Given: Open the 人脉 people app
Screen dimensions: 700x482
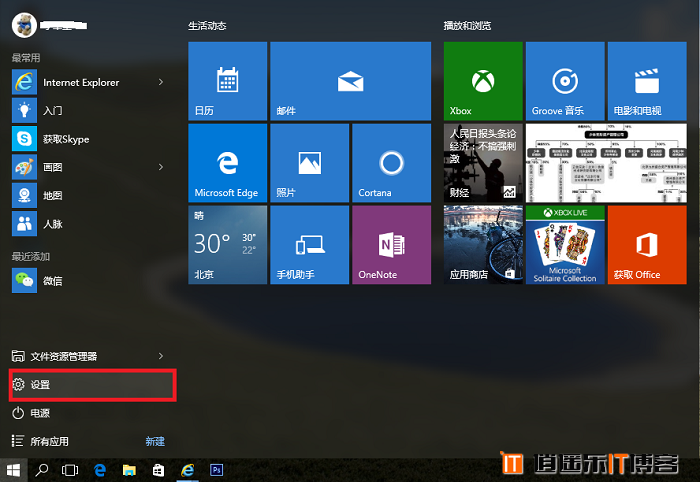Looking at the screenshot, I should coord(89,224).
